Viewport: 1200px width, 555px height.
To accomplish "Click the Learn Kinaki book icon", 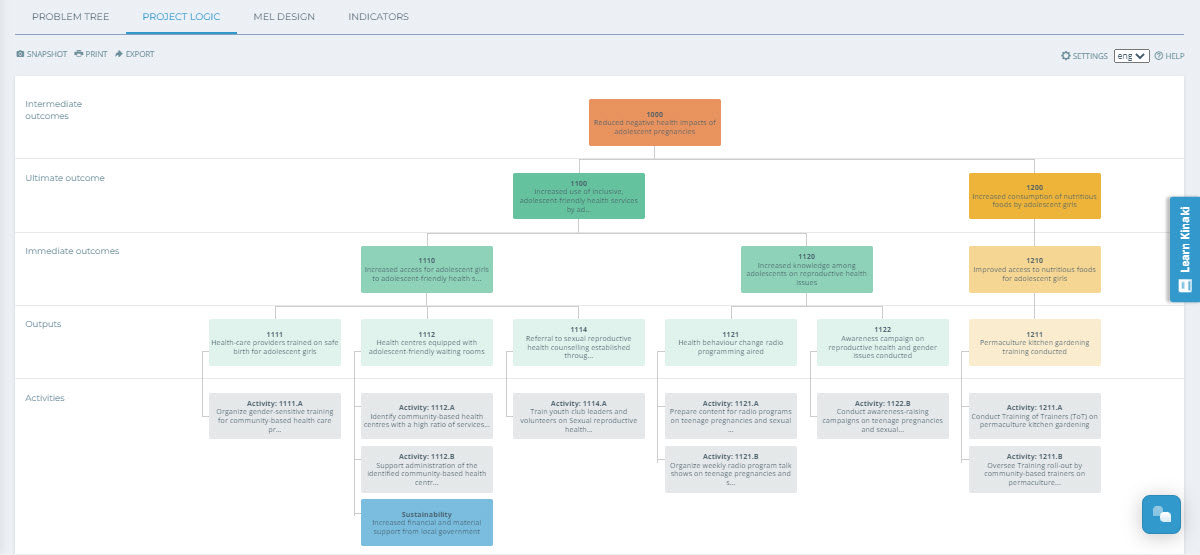I will pos(1185,285).
